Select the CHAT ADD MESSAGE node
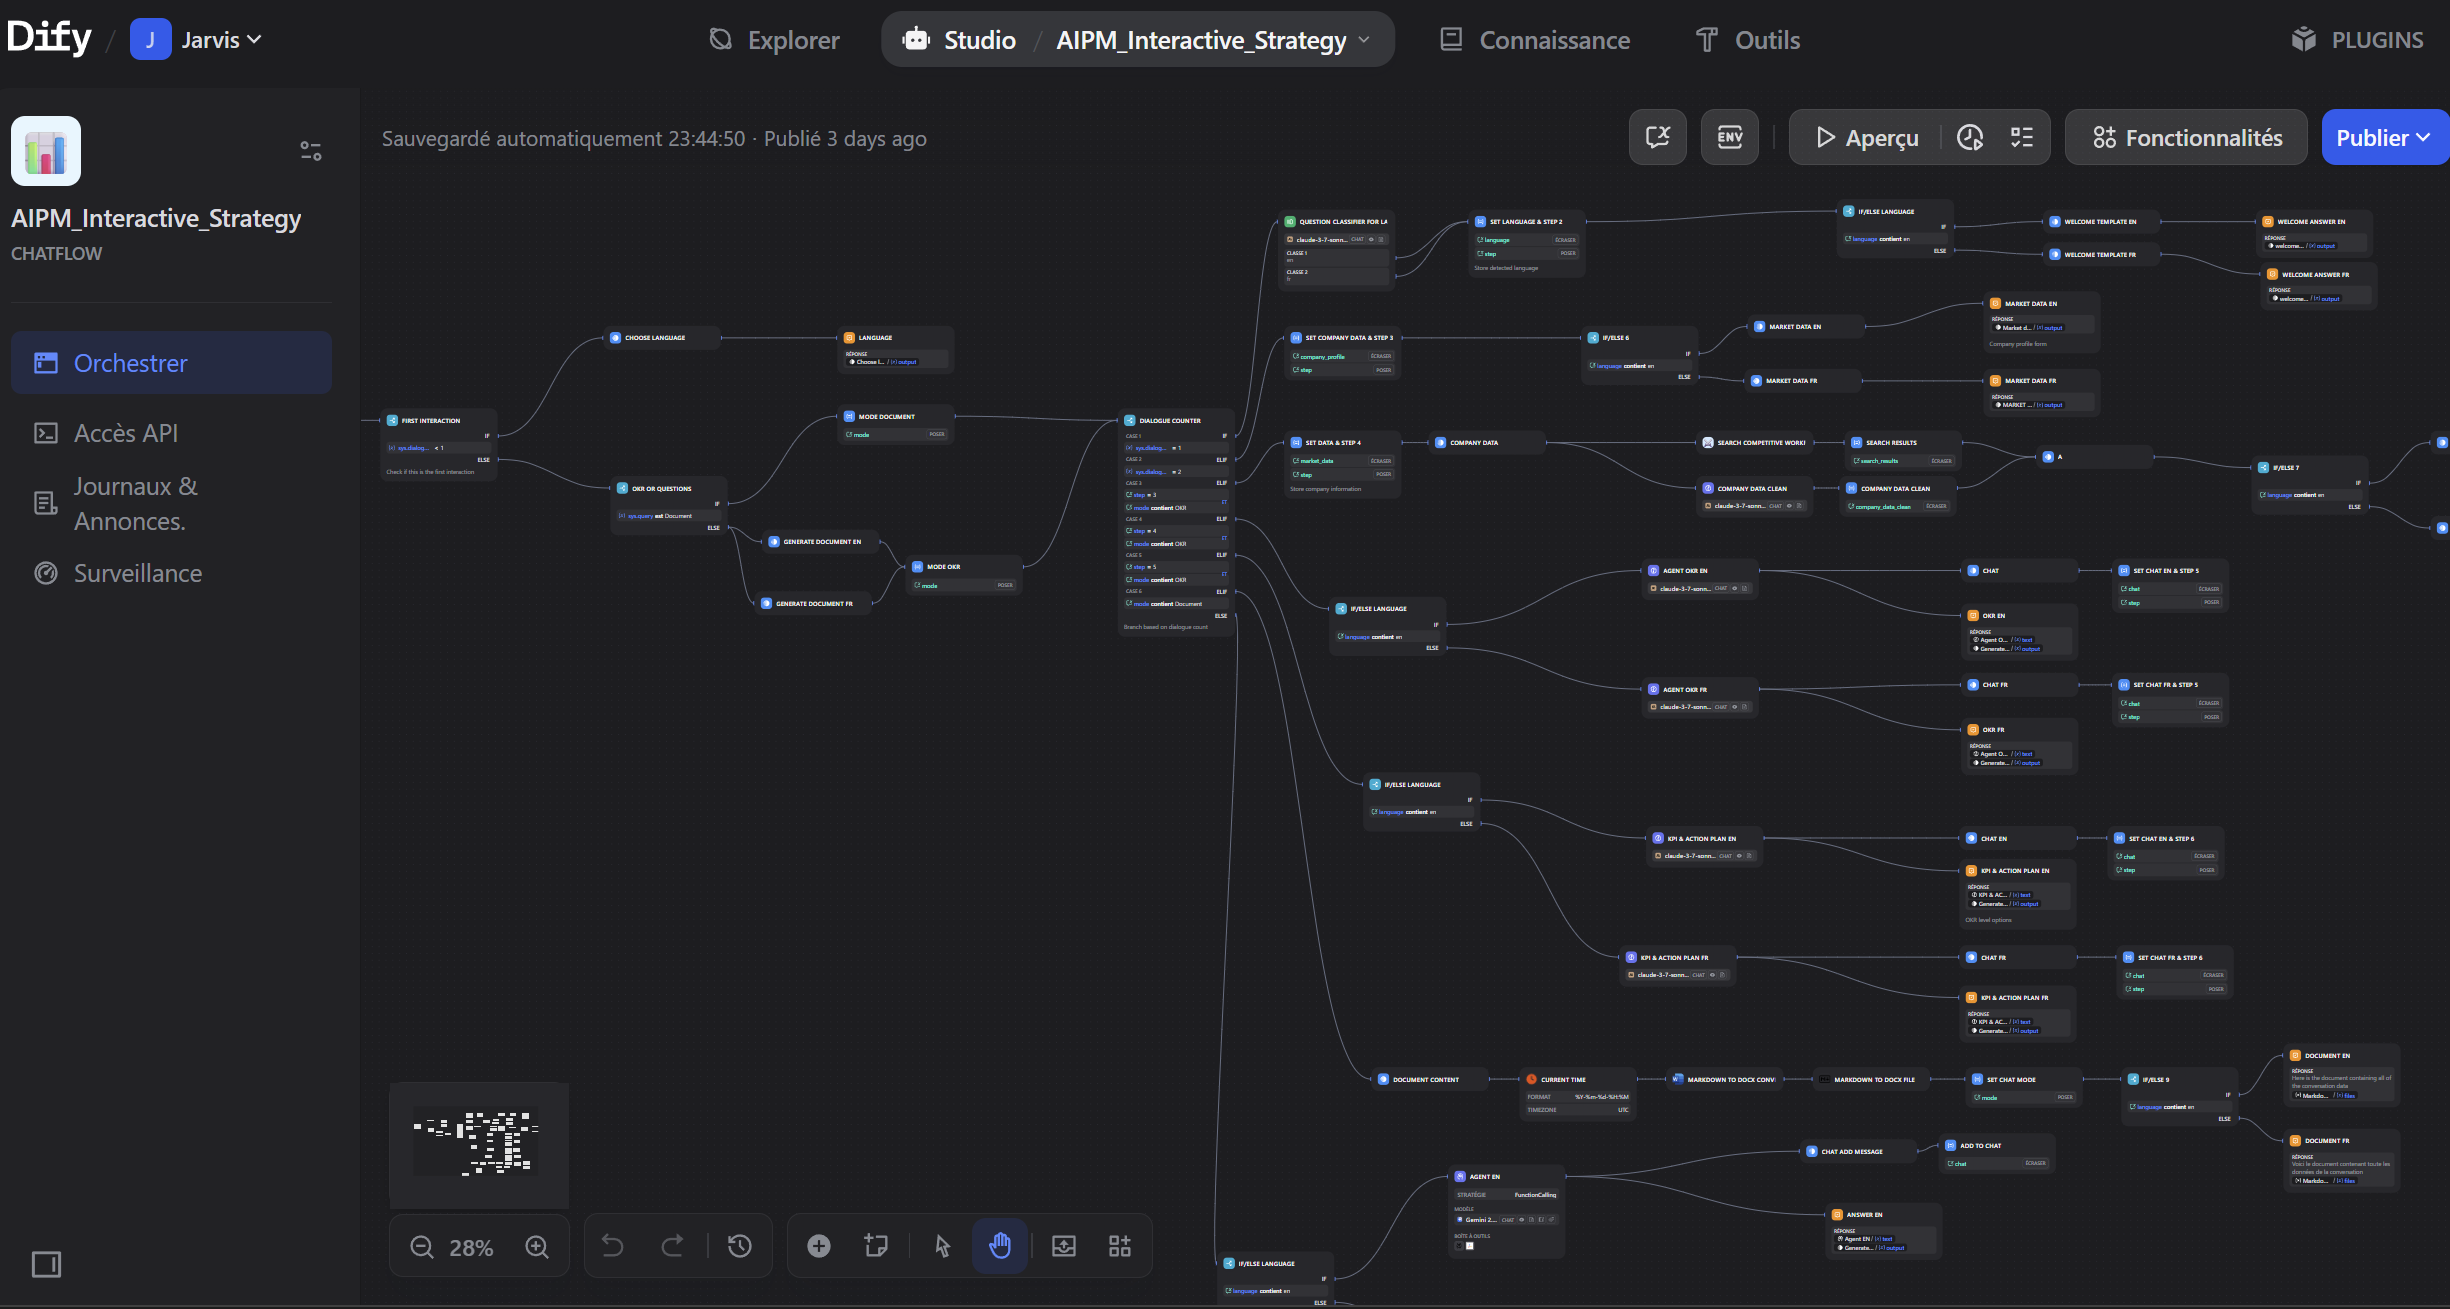The width and height of the screenshot is (2450, 1309). tap(1859, 1152)
